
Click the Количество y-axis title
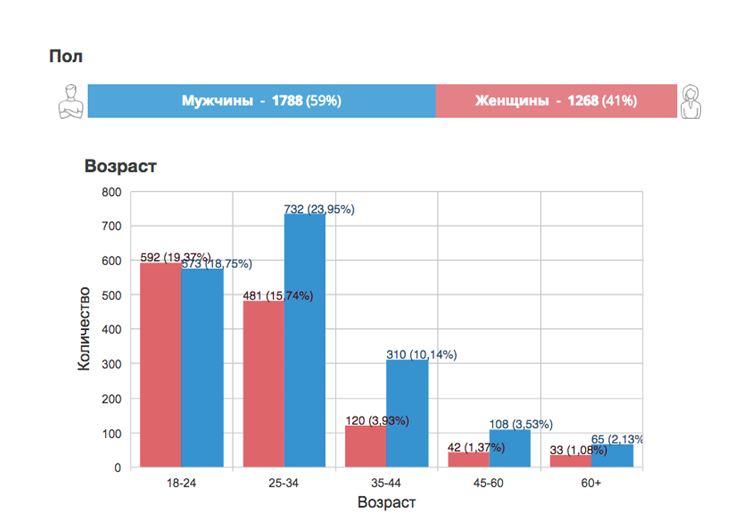coord(83,329)
